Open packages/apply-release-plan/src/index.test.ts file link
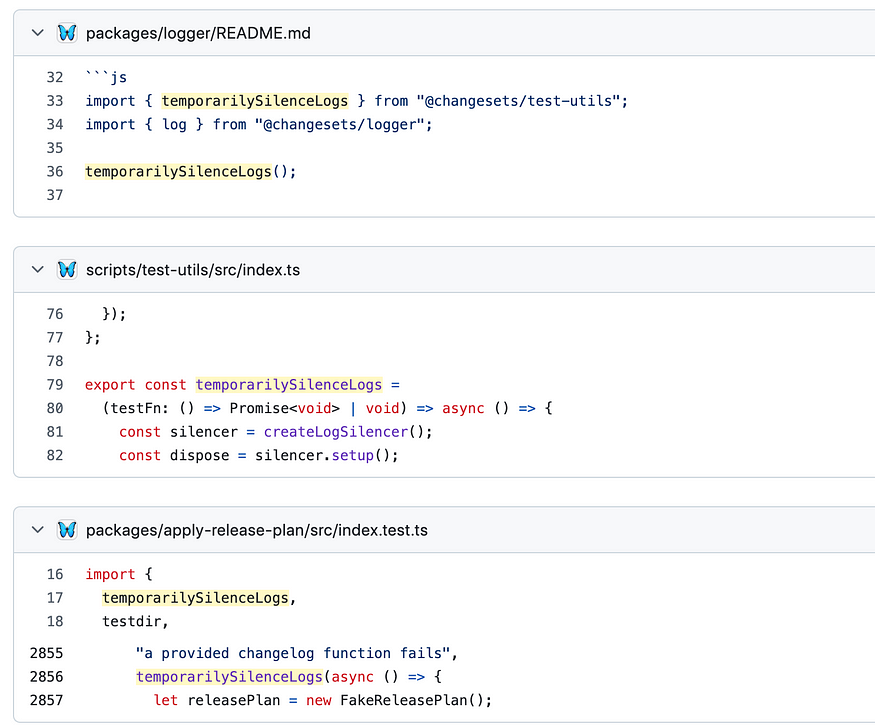875x725 pixels. click(x=257, y=530)
